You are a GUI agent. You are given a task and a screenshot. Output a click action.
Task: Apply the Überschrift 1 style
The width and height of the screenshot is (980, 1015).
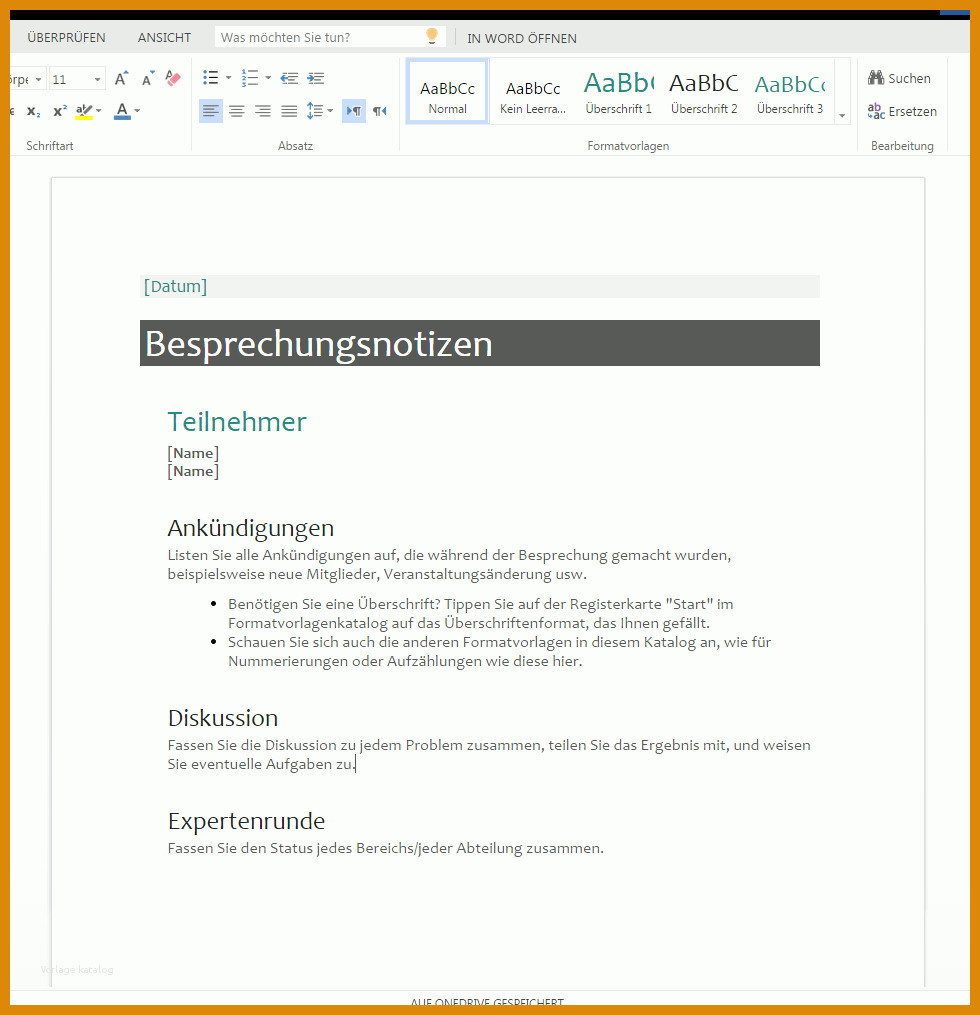[619, 92]
